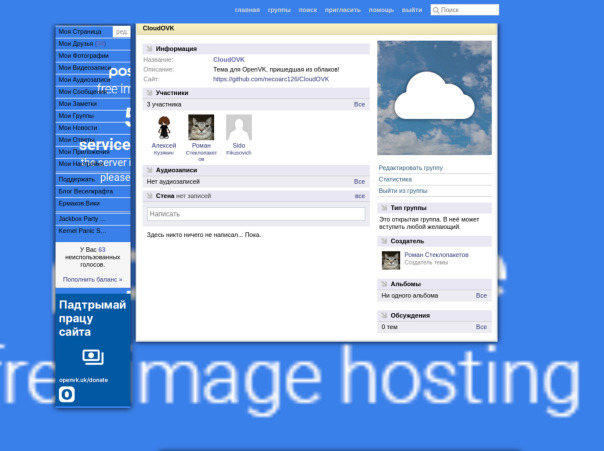Click the OpenVK logo icon in banner
Viewport: 604px width, 451px height.
click(67, 394)
